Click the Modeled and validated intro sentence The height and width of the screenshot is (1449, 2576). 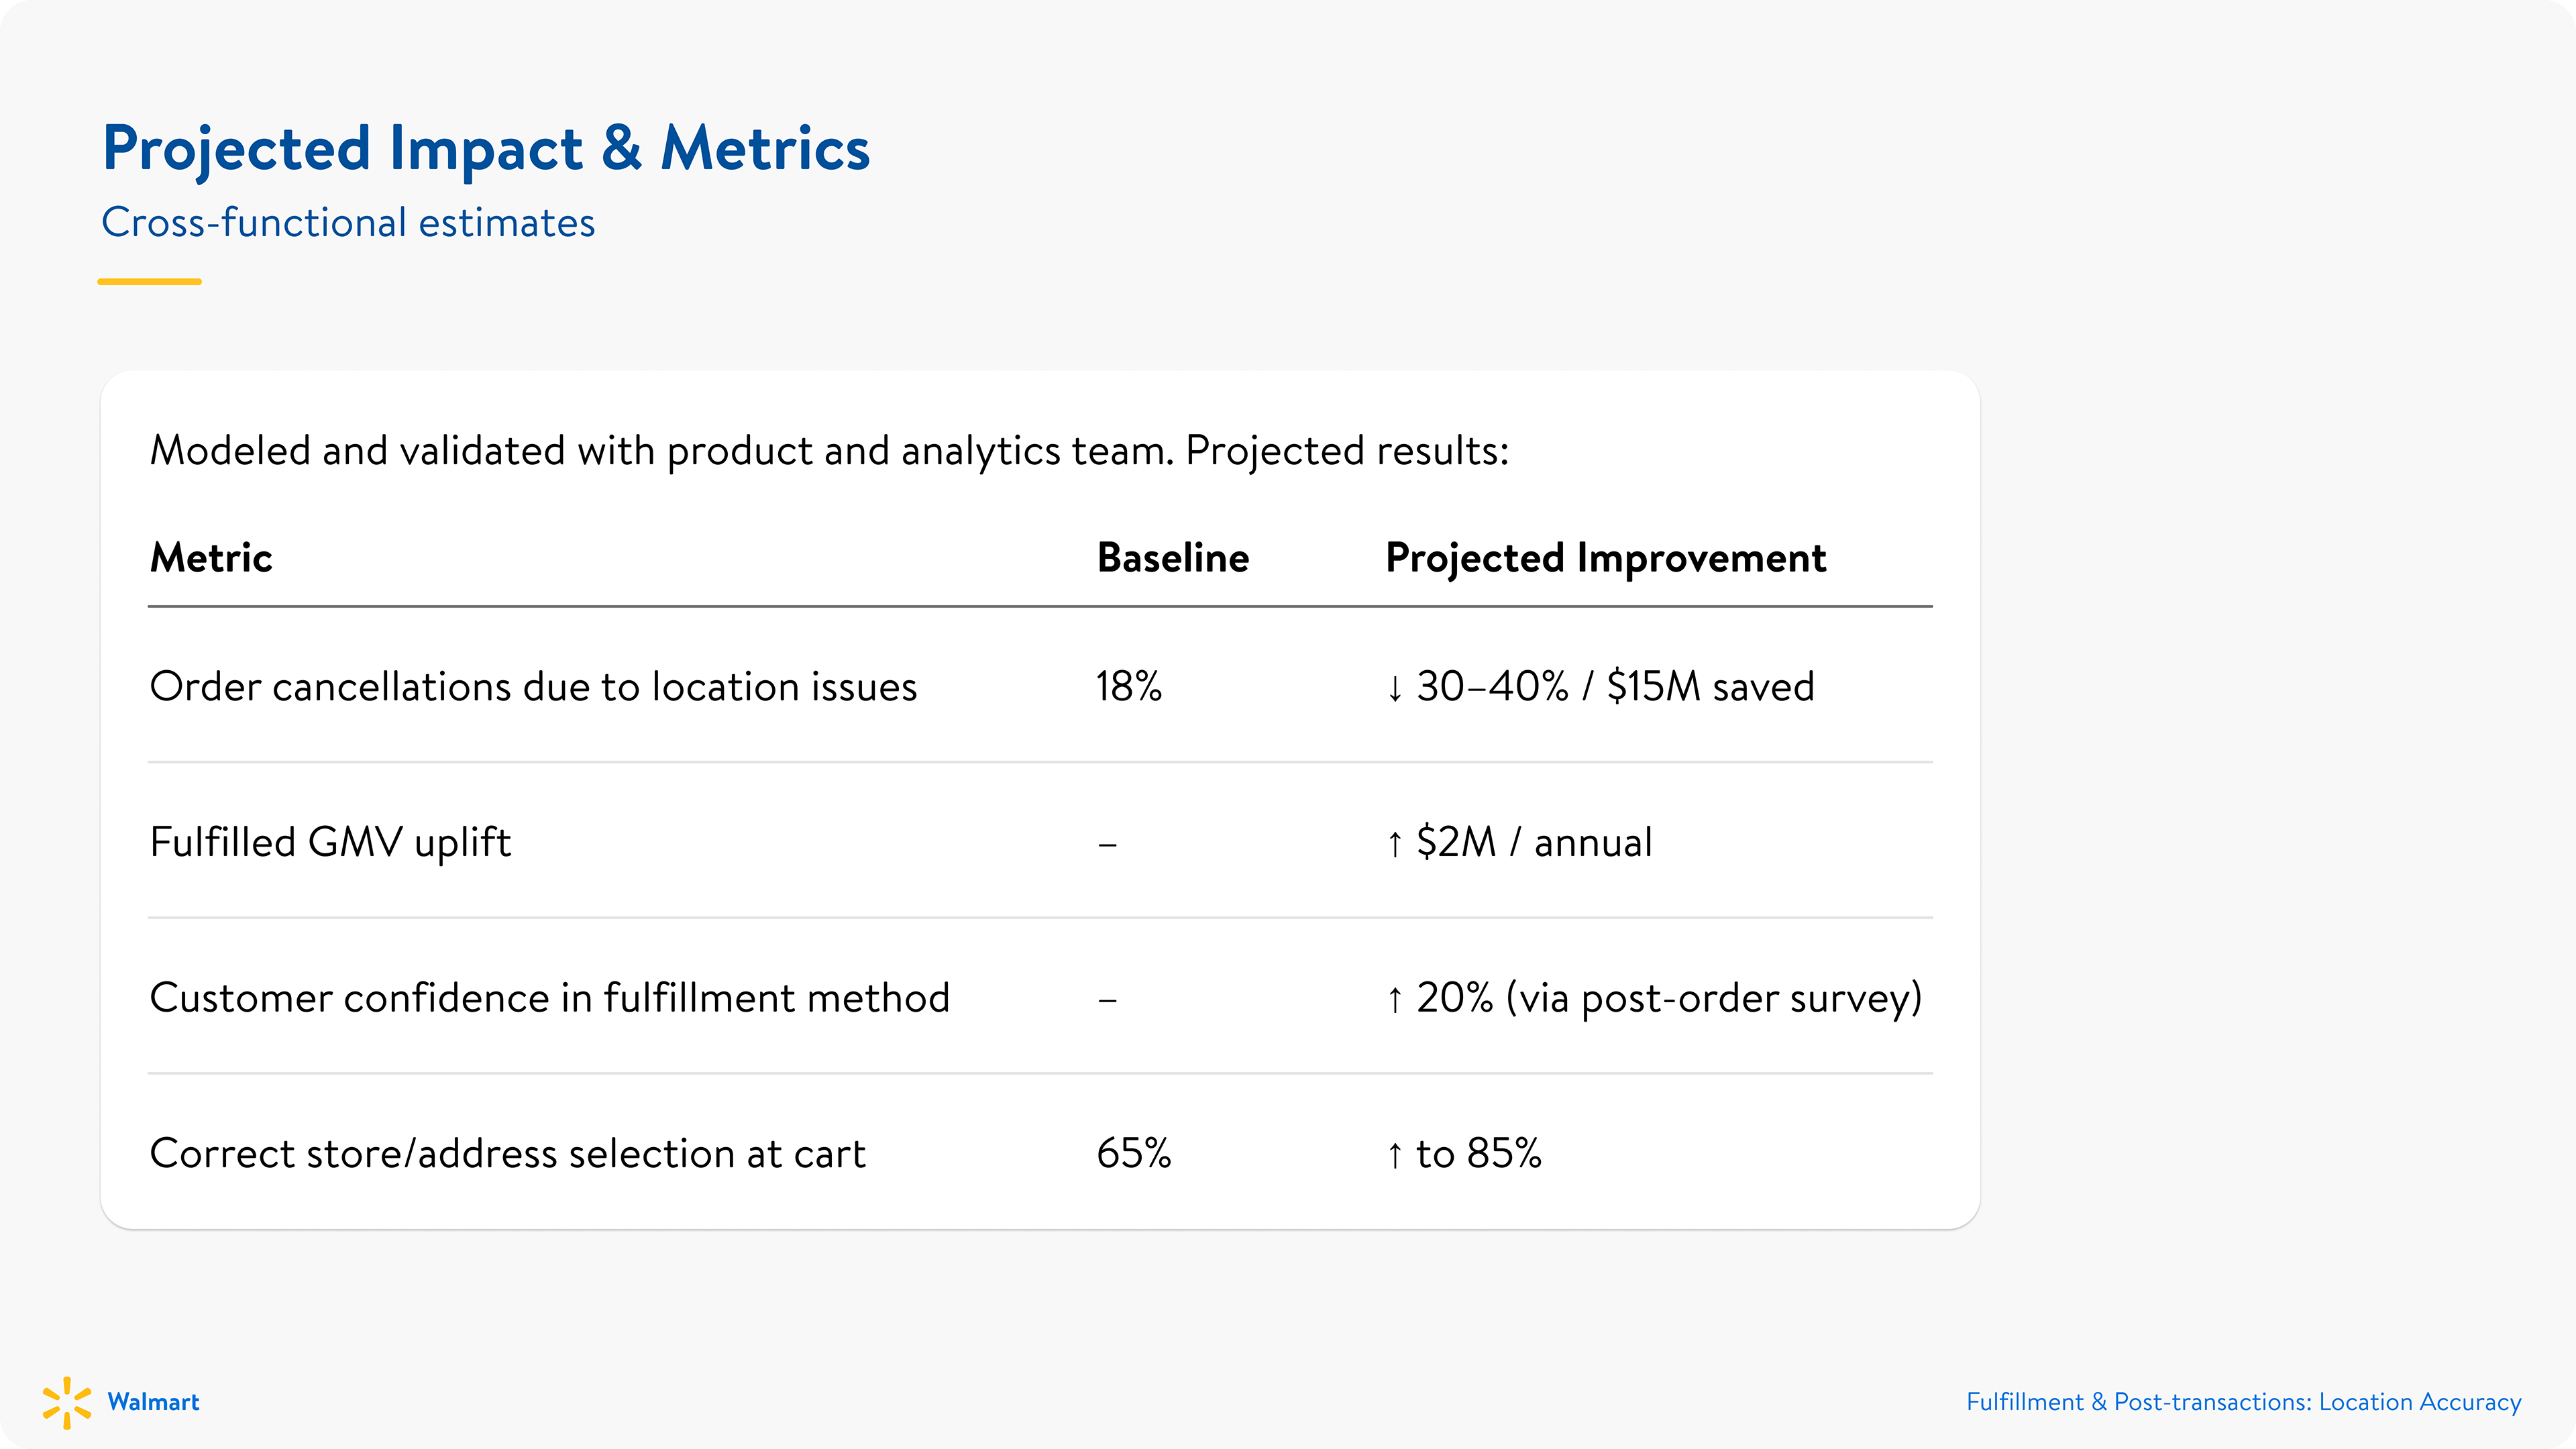click(829, 451)
